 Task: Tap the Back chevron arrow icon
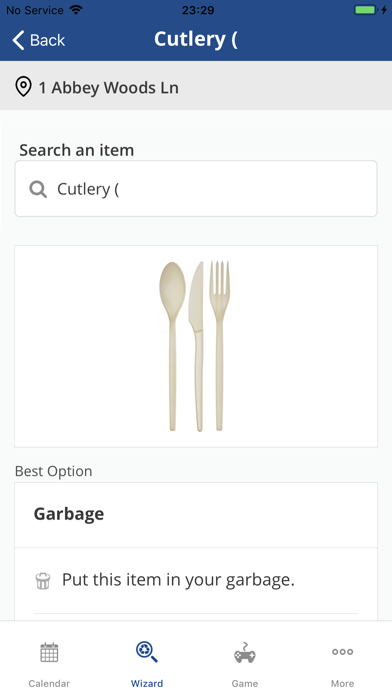tap(18, 40)
